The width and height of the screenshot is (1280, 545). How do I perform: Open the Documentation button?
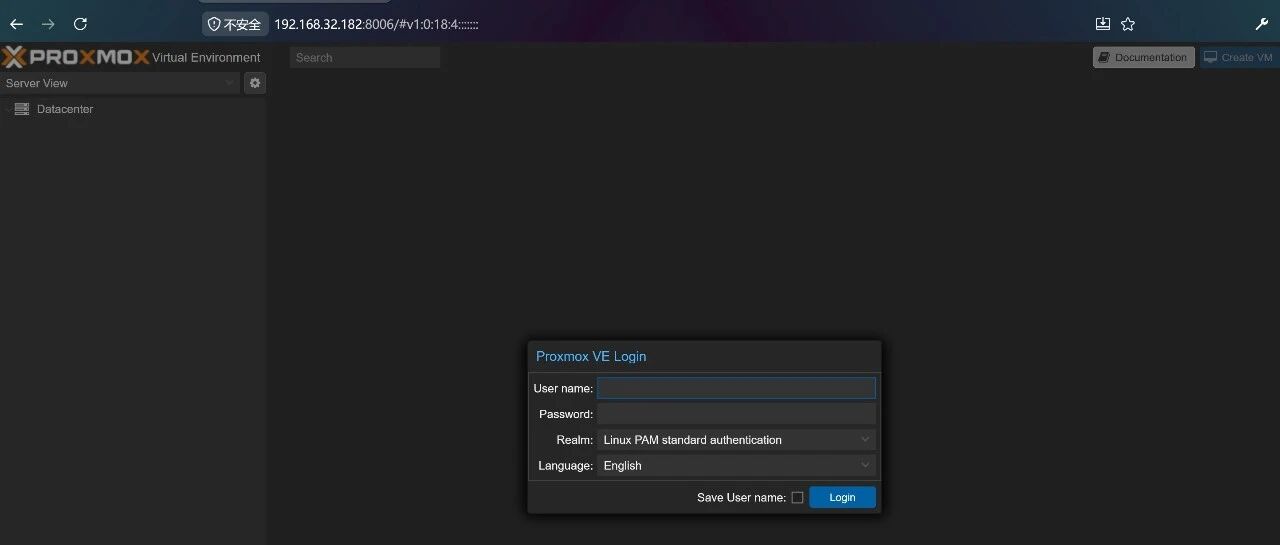tap(1143, 57)
